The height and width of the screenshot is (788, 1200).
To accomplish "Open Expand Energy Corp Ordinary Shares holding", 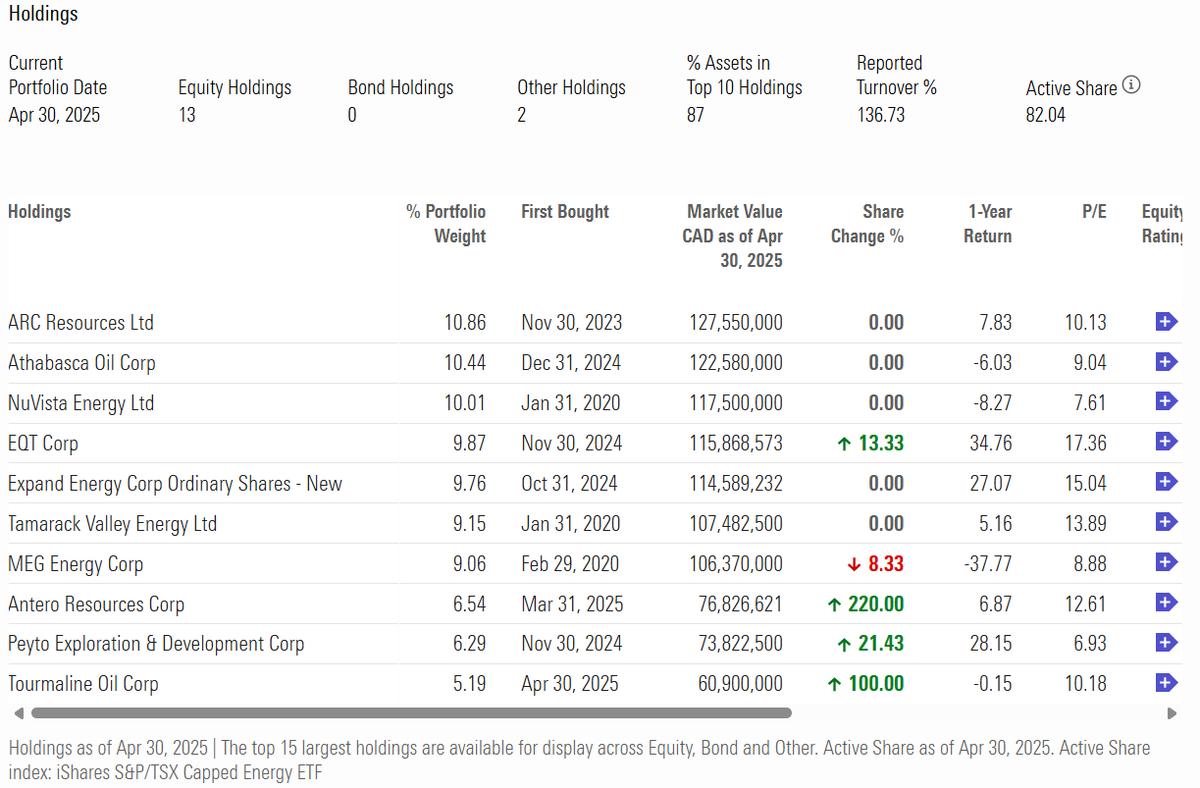I will click(x=175, y=484).
